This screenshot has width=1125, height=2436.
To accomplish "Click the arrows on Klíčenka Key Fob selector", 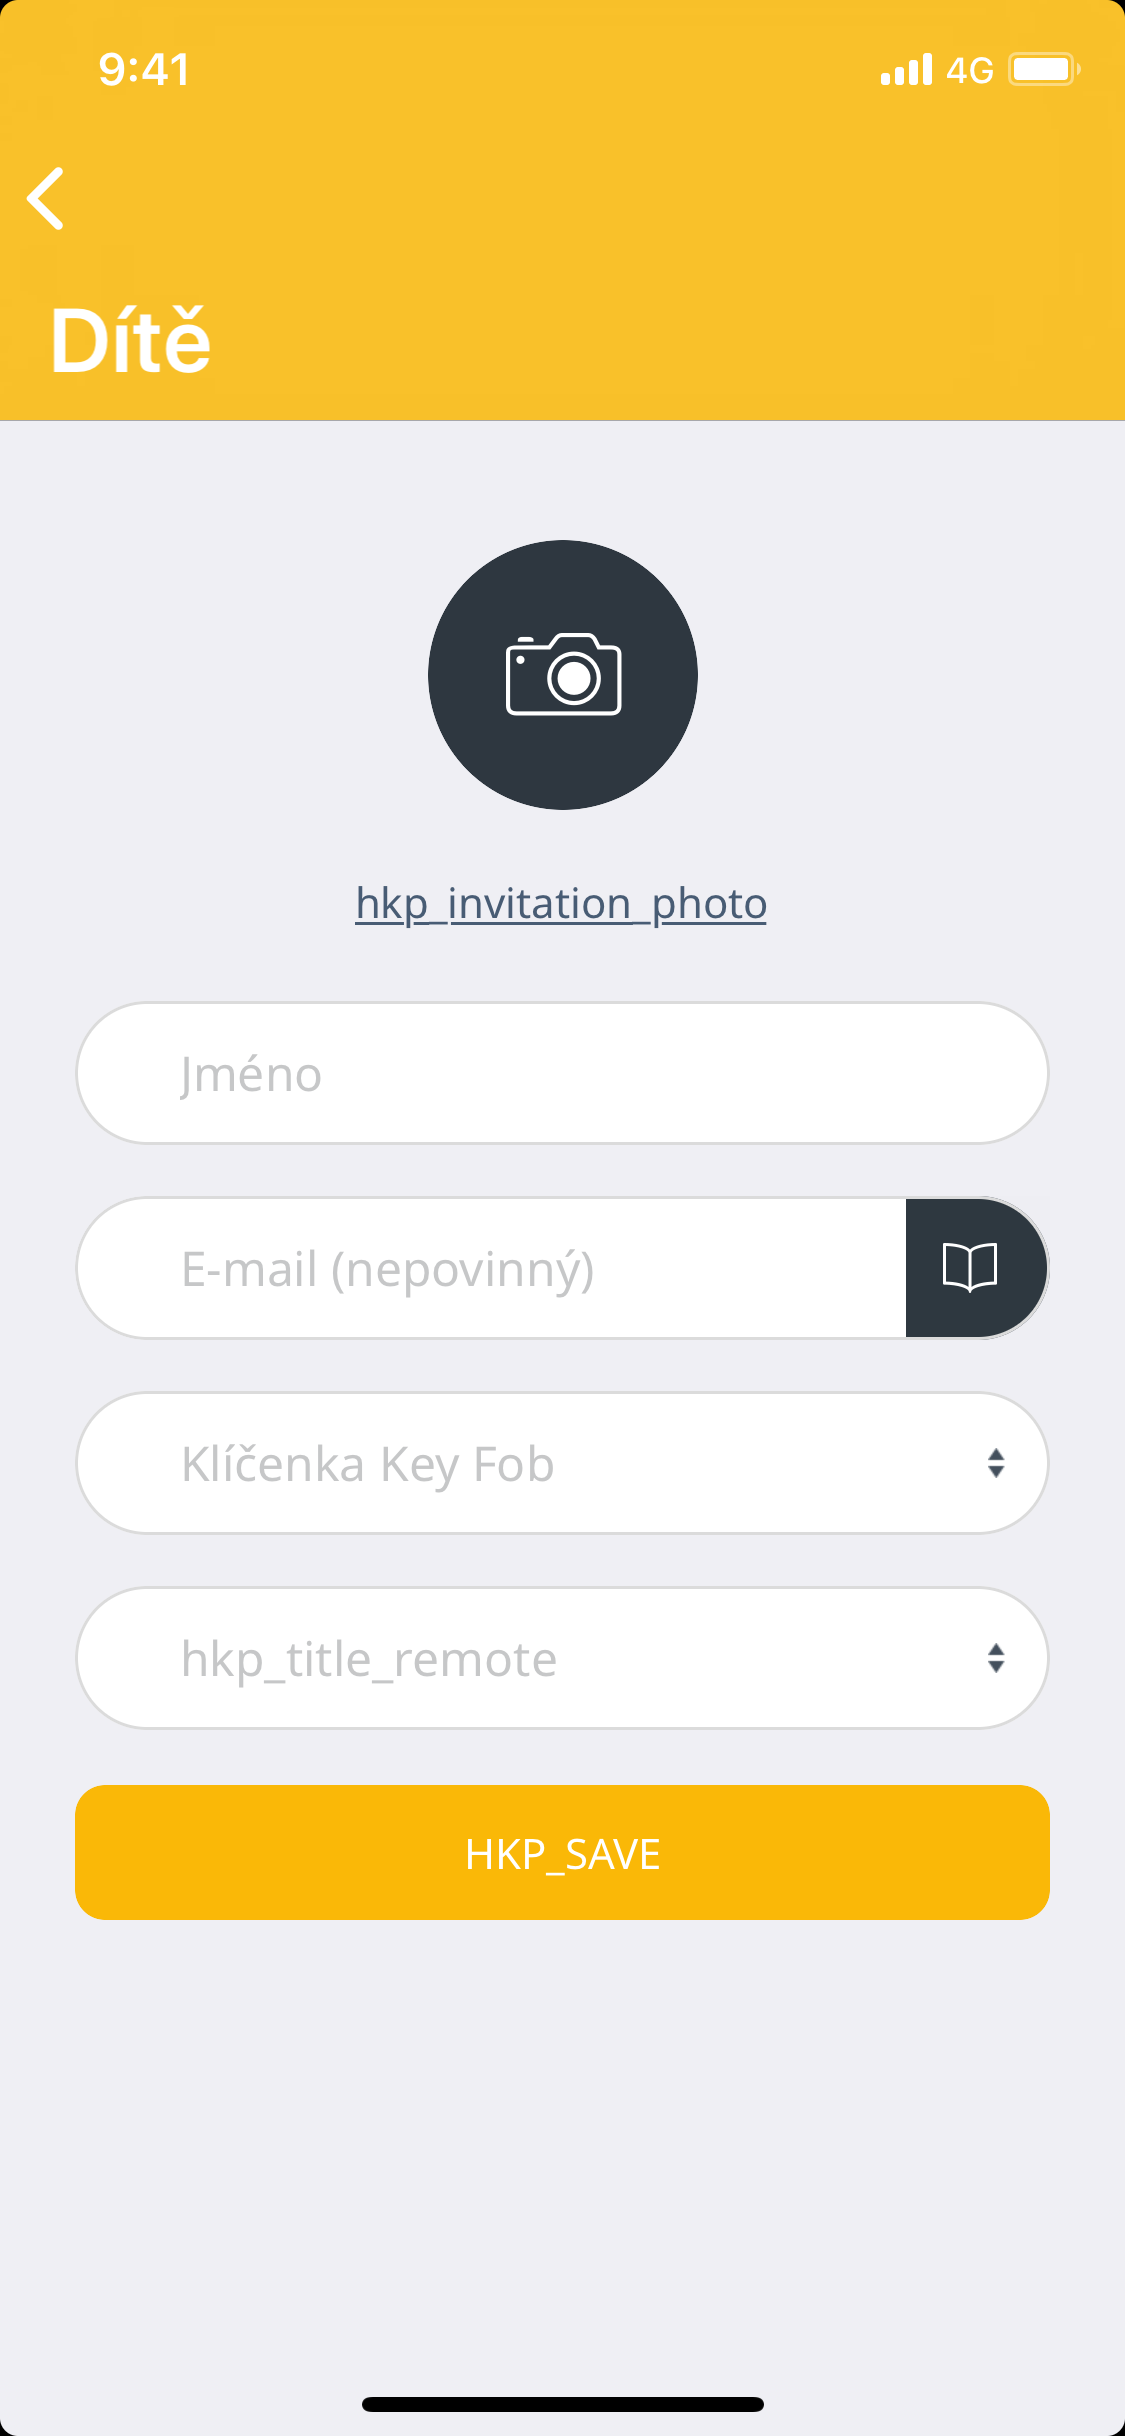I will pyautogui.click(x=995, y=1463).
